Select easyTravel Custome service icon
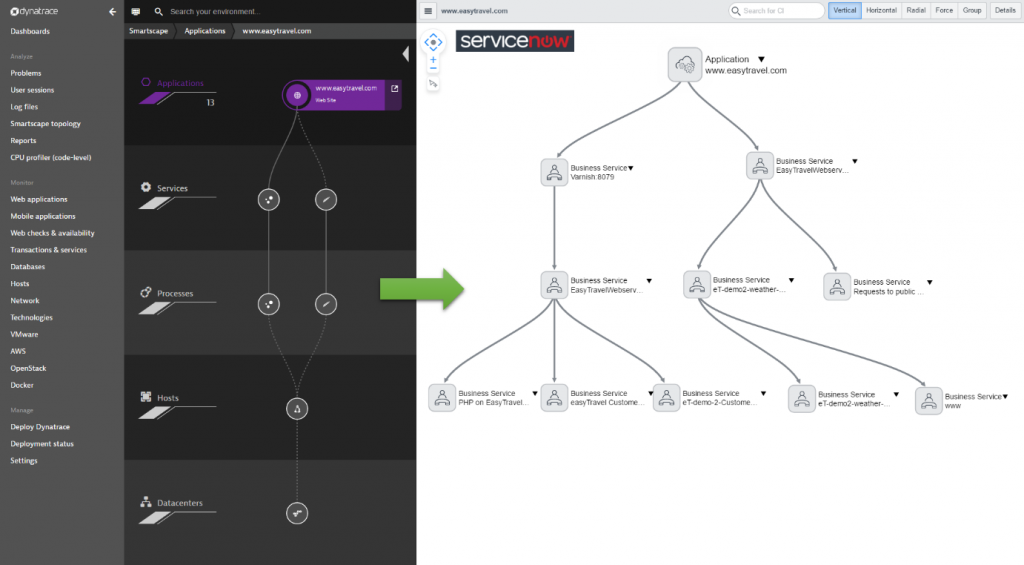 (554, 397)
